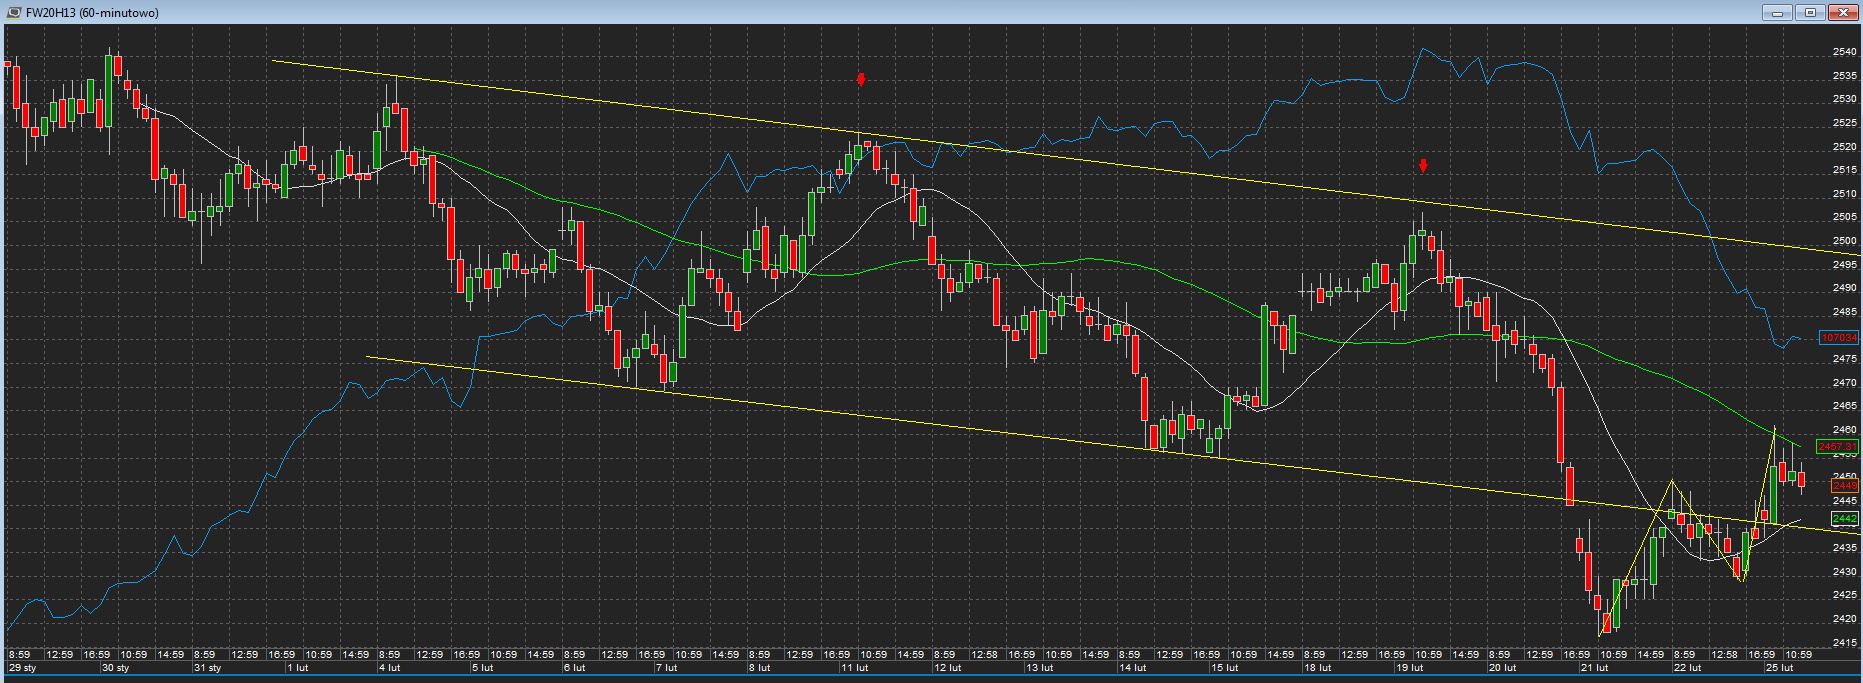Click the red sell arrow marker near 11 lut
Image resolution: width=1863 pixels, height=683 pixels.
click(x=861, y=79)
